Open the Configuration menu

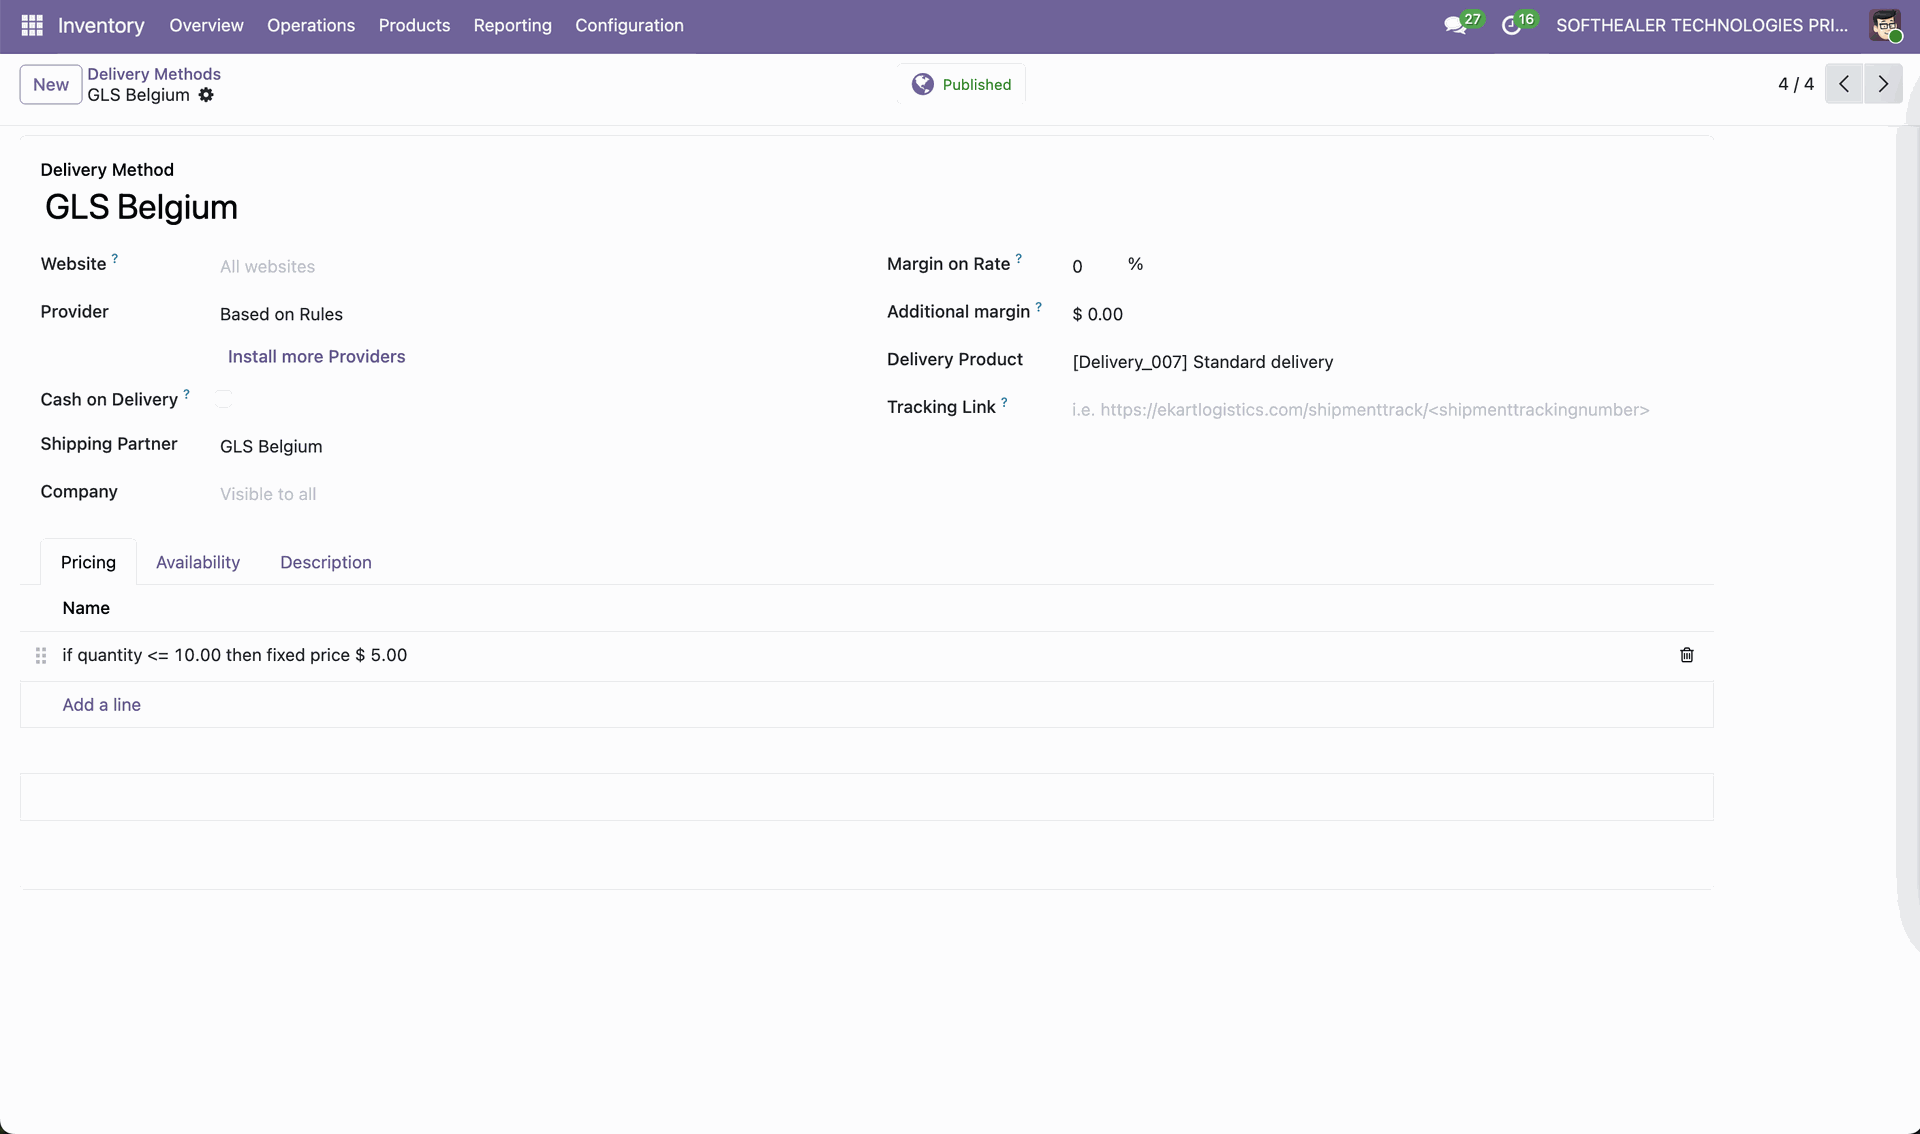pyautogui.click(x=629, y=25)
